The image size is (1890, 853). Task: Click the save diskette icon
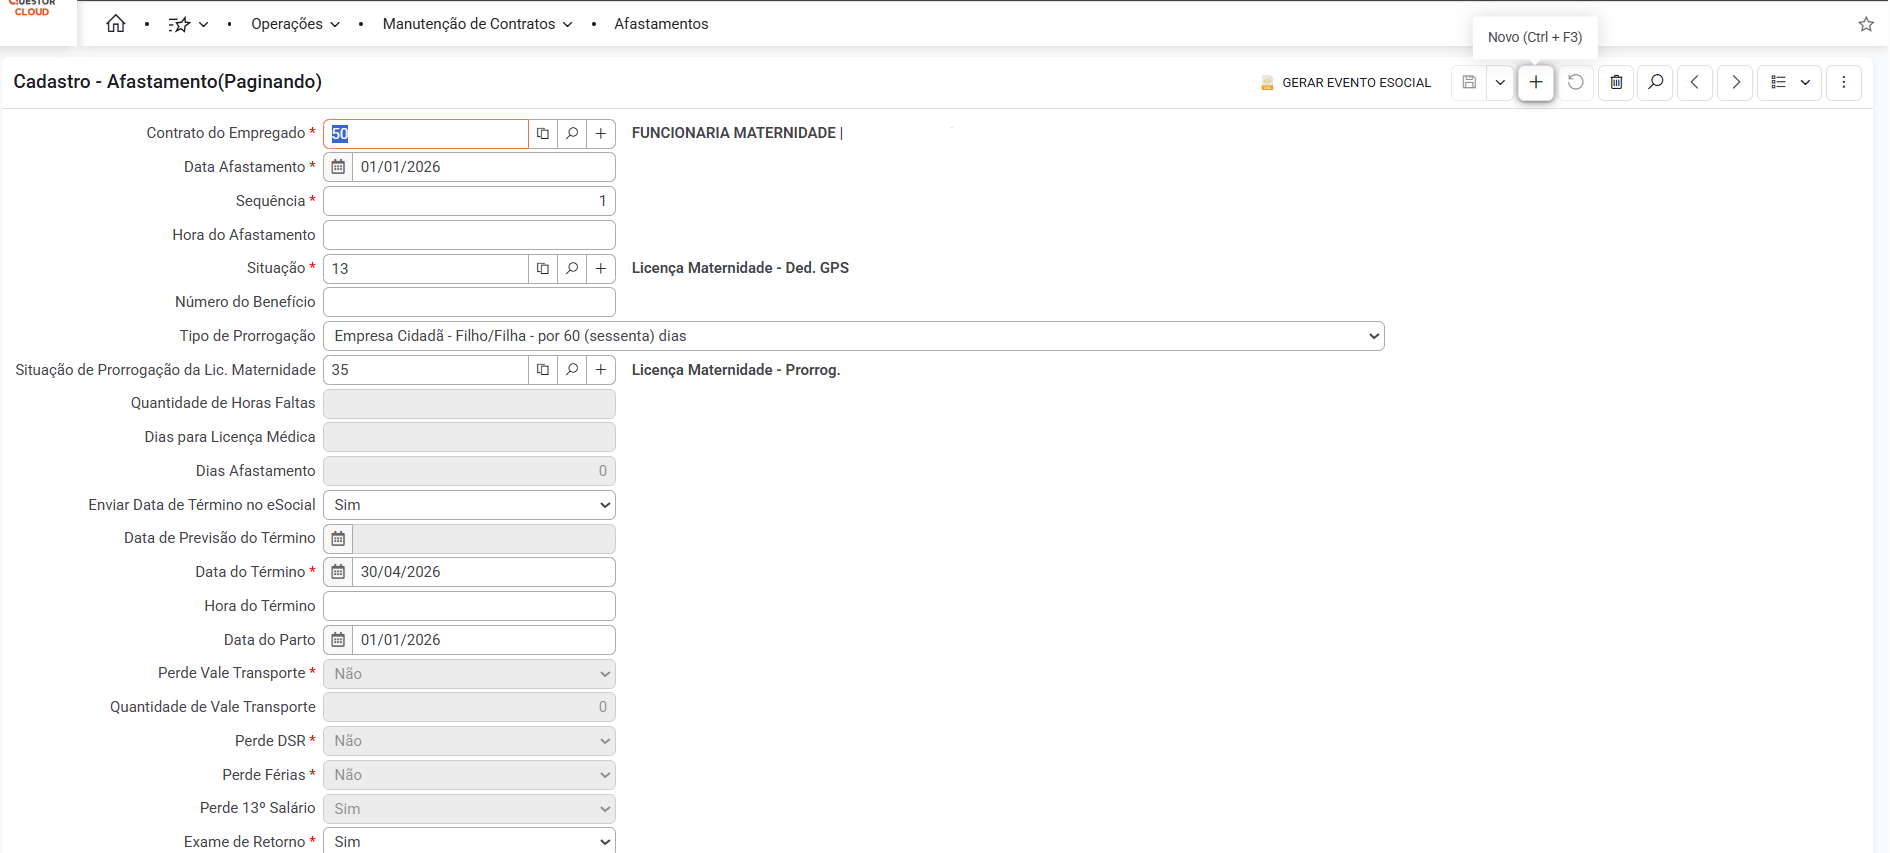[x=1469, y=82]
